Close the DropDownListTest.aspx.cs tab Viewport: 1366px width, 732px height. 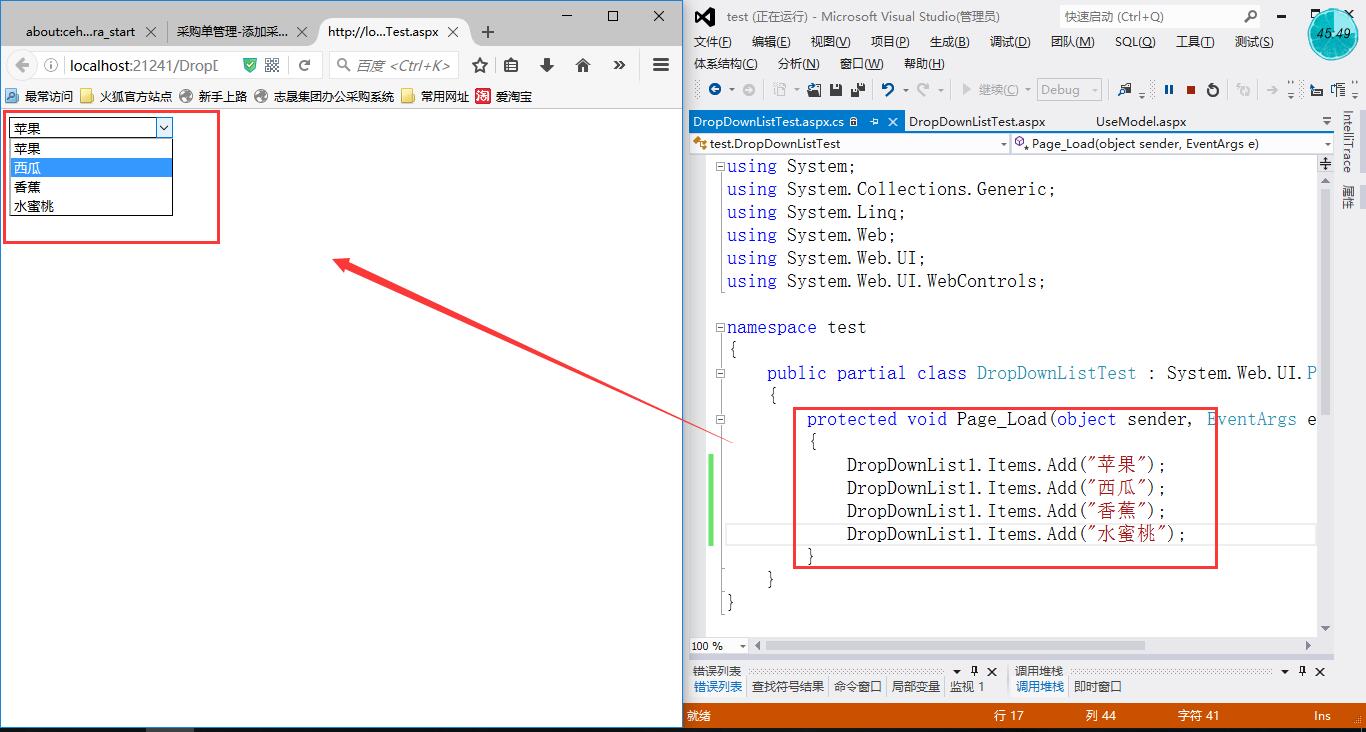[x=893, y=122]
